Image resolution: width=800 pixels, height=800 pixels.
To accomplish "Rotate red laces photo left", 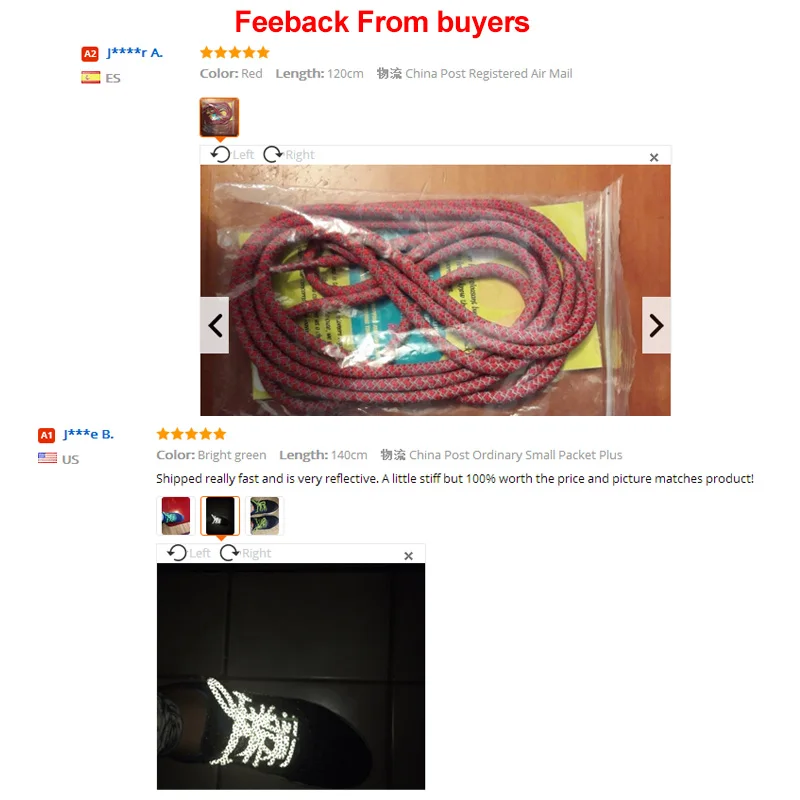I will [x=233, y=155].
